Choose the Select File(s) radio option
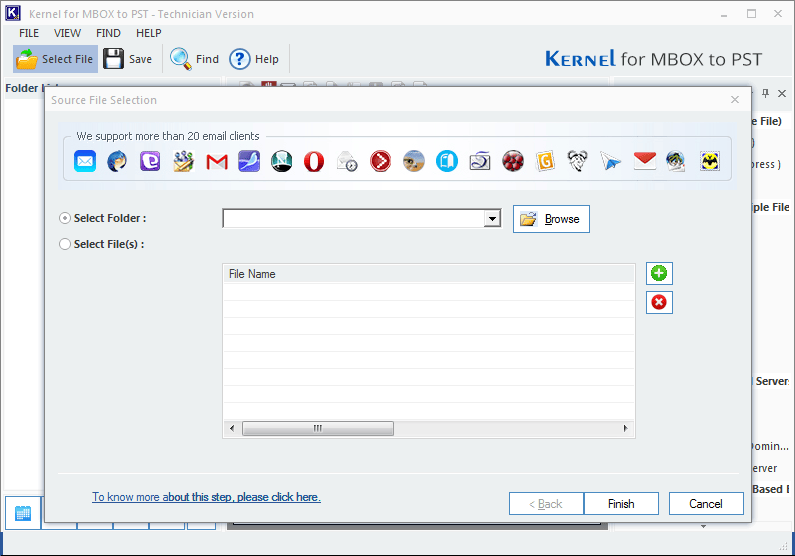The width and height of the screenshot is (795, 556). [65, 244]
